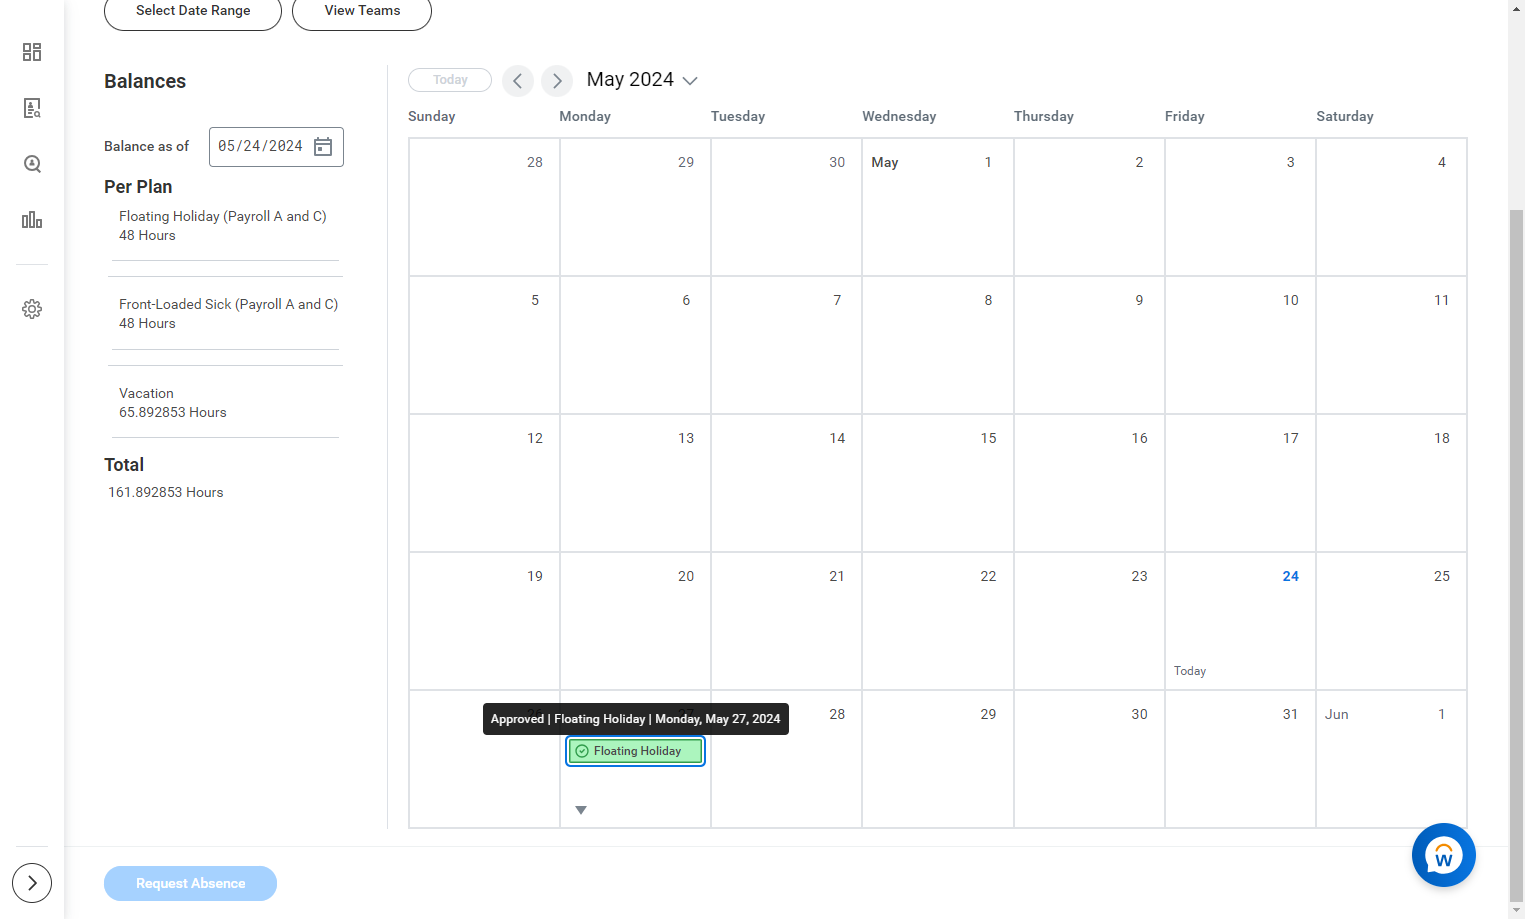Open the Floating Holiday event on May 27
Image resolution: width=1525 pixels, height=919 pixels.
pyautogui.click(x=636, y=751)
